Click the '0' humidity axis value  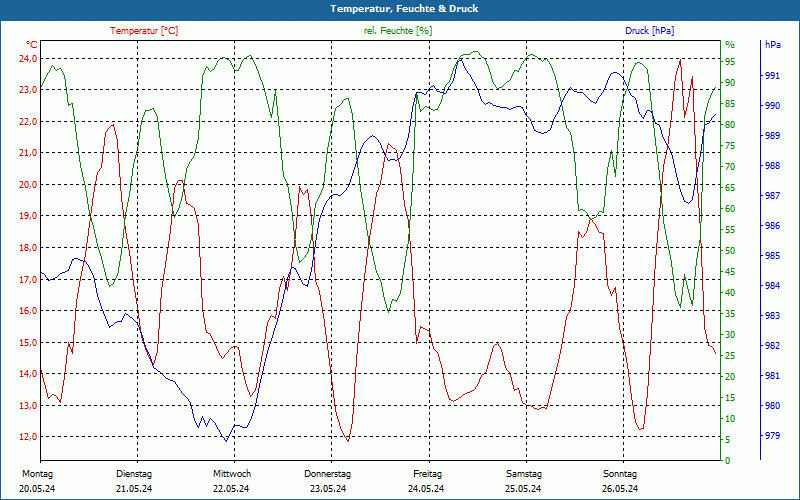(728, 461)
